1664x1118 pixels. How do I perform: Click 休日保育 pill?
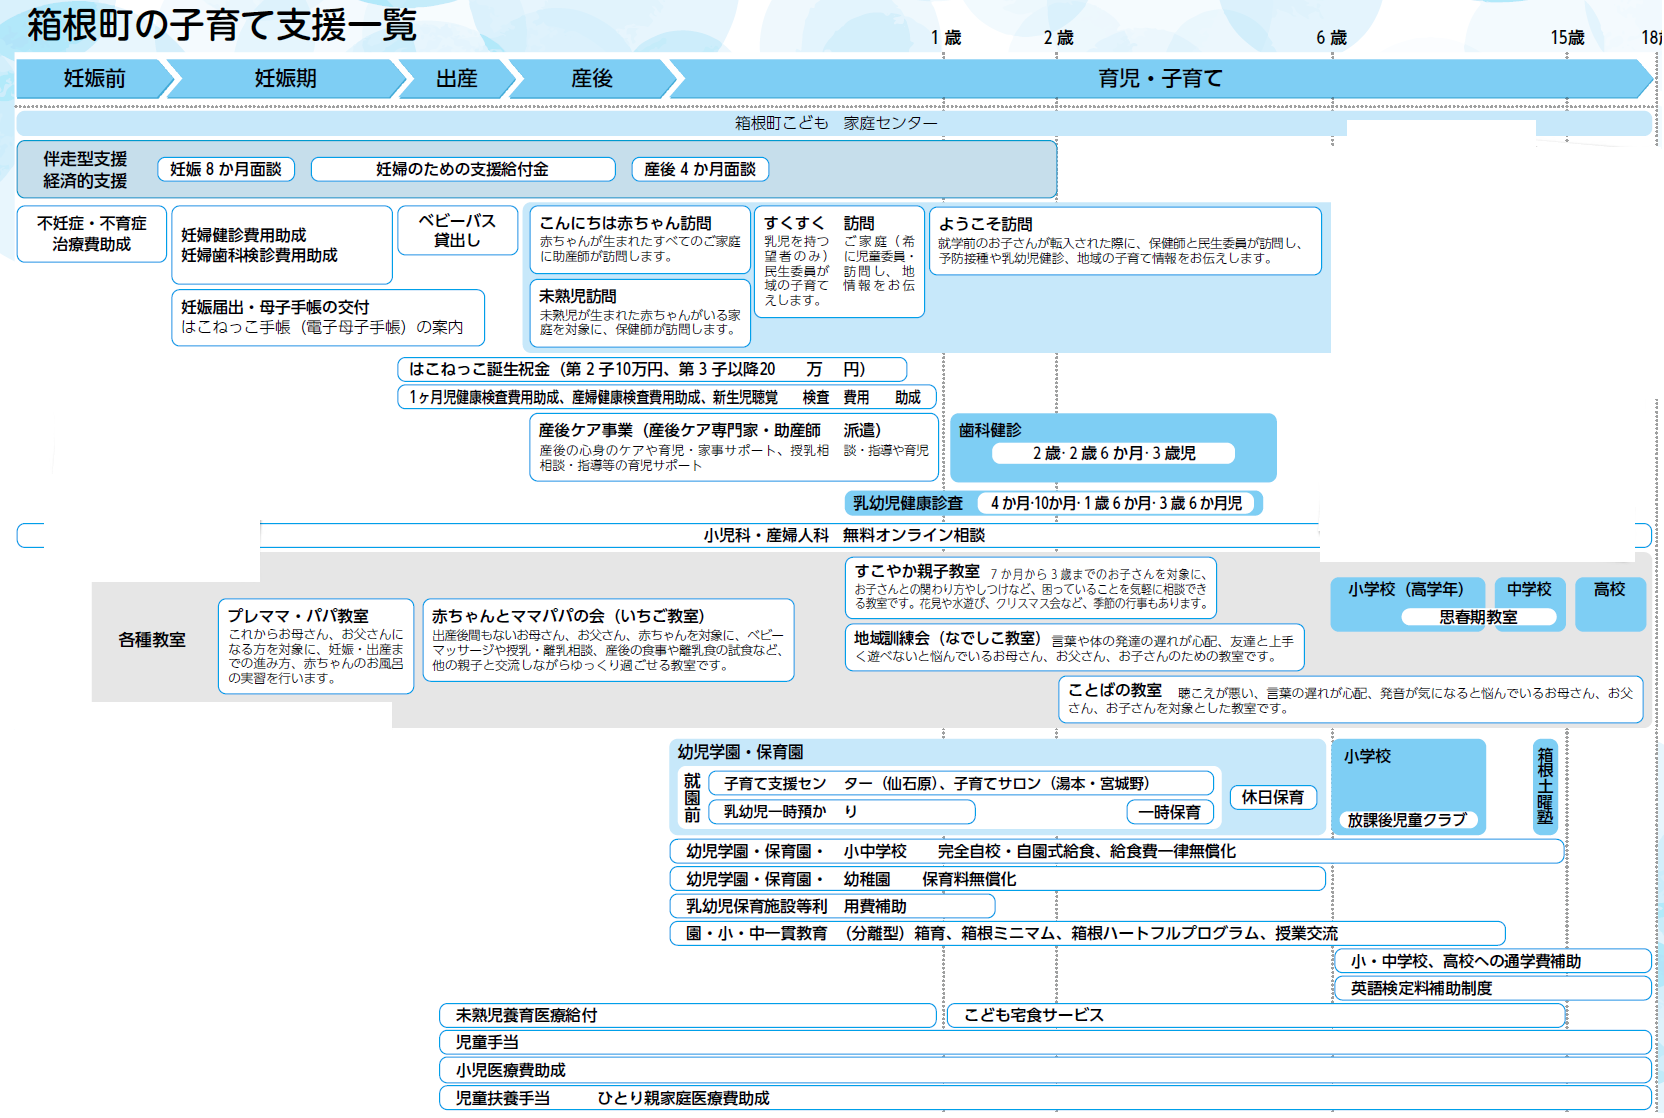1273,797
